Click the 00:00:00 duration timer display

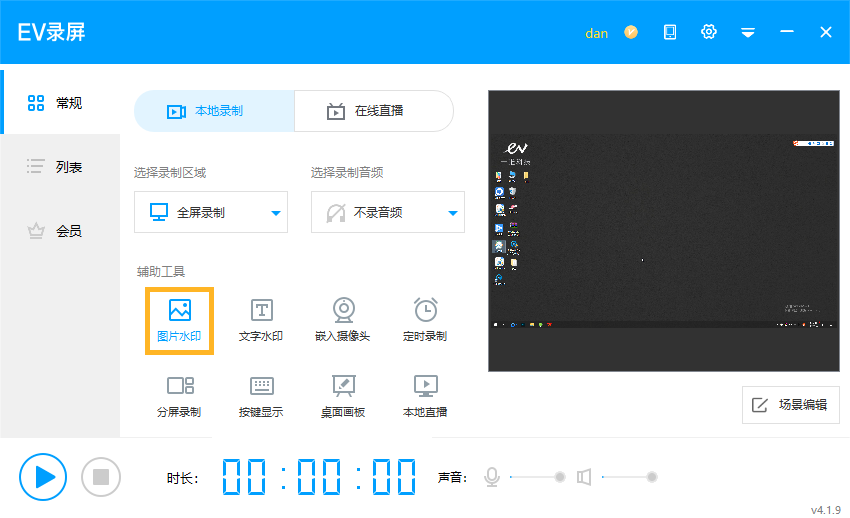319,477
